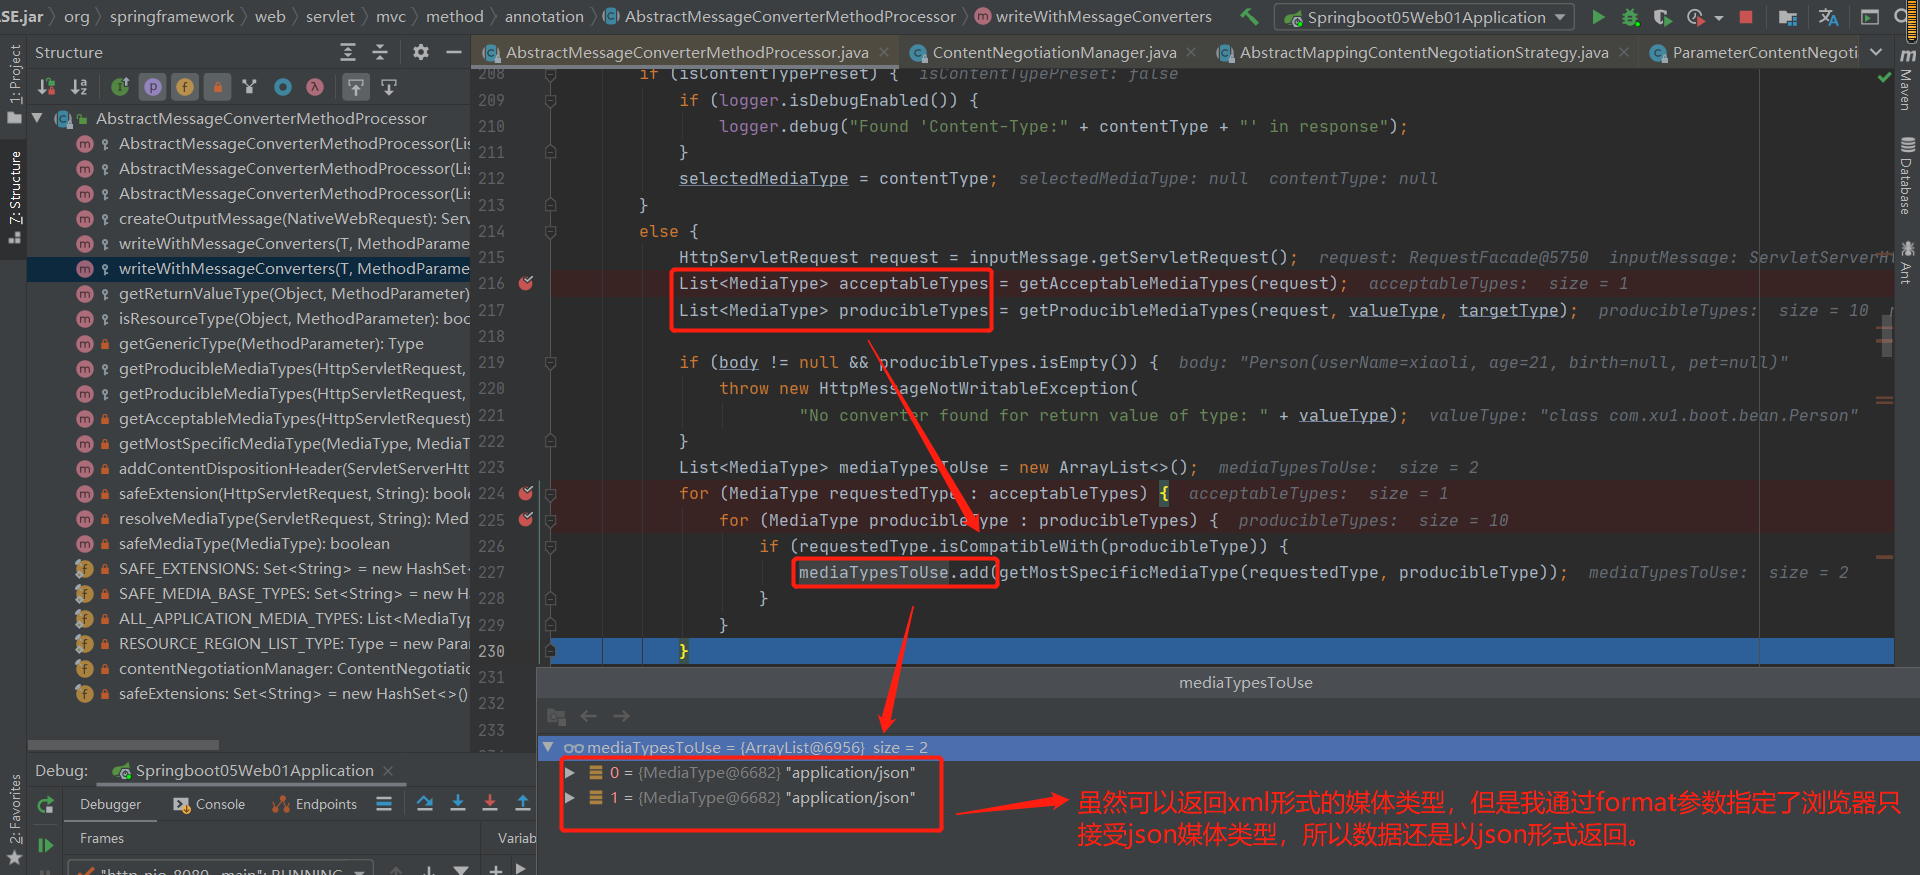The height and width of the screenshot is (875, 1920).
Task: Select the Debugger tab
Action: coord(110,804)
